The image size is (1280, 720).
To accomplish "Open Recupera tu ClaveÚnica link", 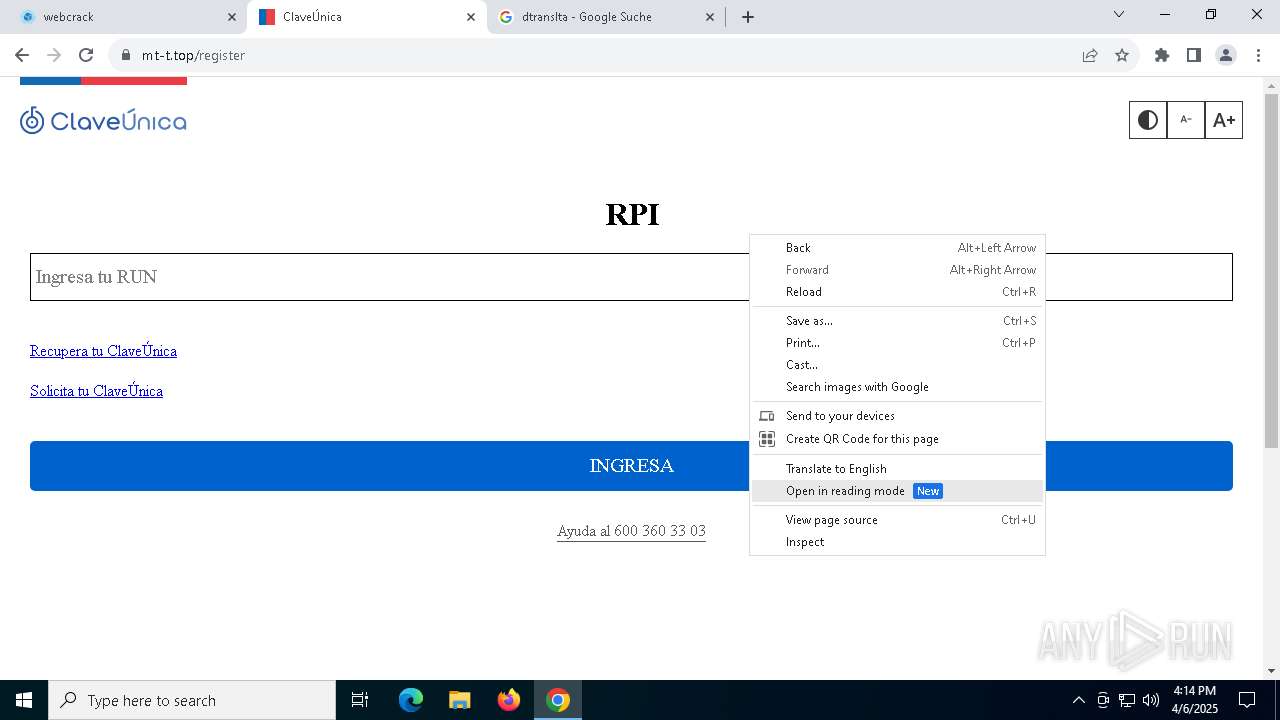I will coord(103,351).
